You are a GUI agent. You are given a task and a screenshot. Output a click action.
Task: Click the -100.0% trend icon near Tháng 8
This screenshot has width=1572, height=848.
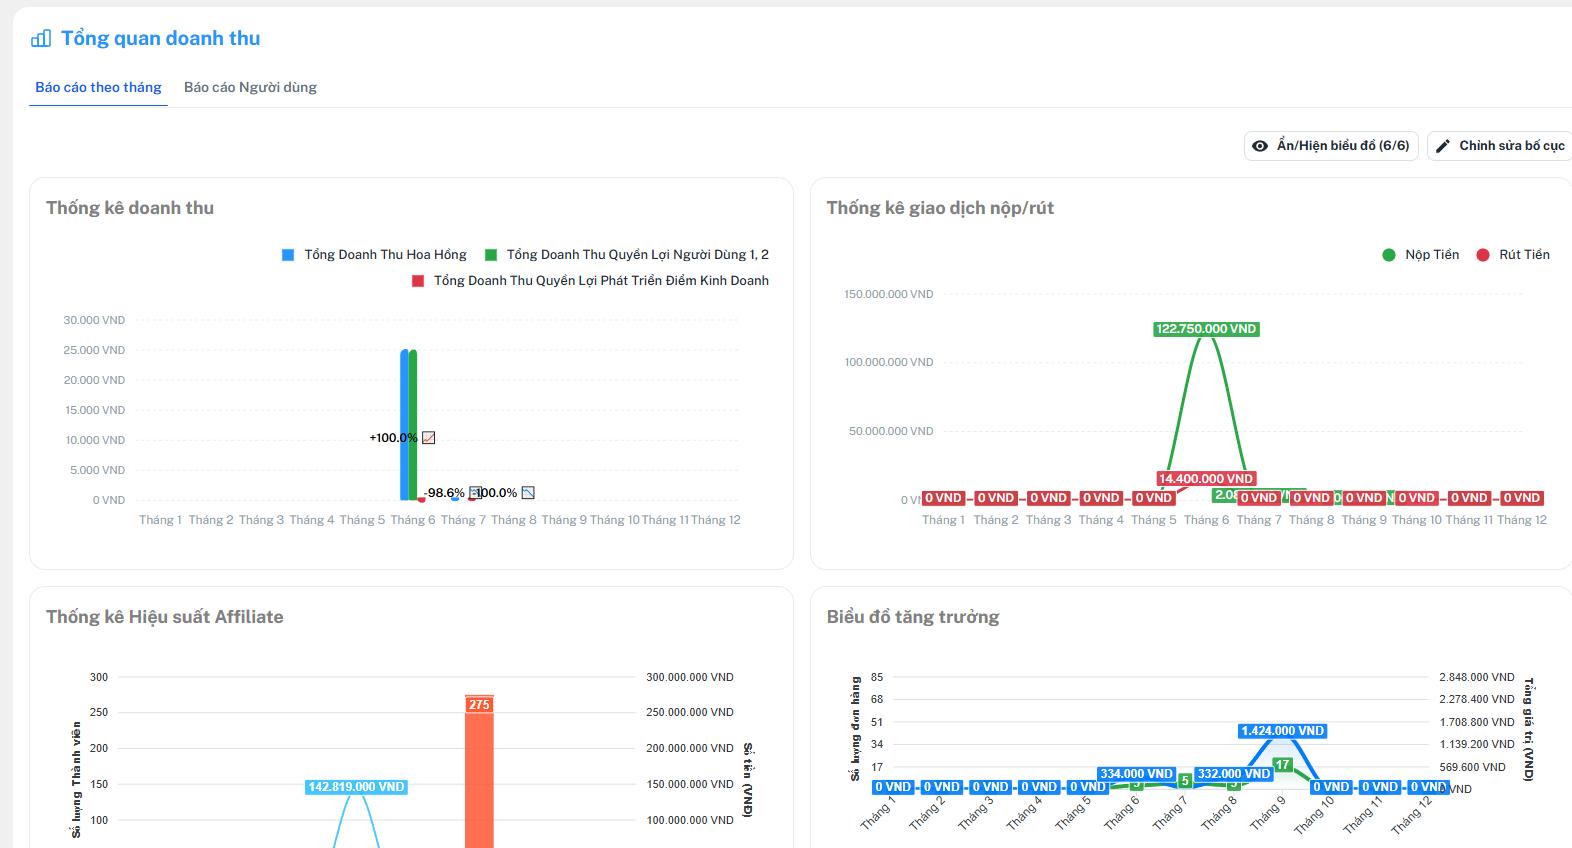click(528, 493)
